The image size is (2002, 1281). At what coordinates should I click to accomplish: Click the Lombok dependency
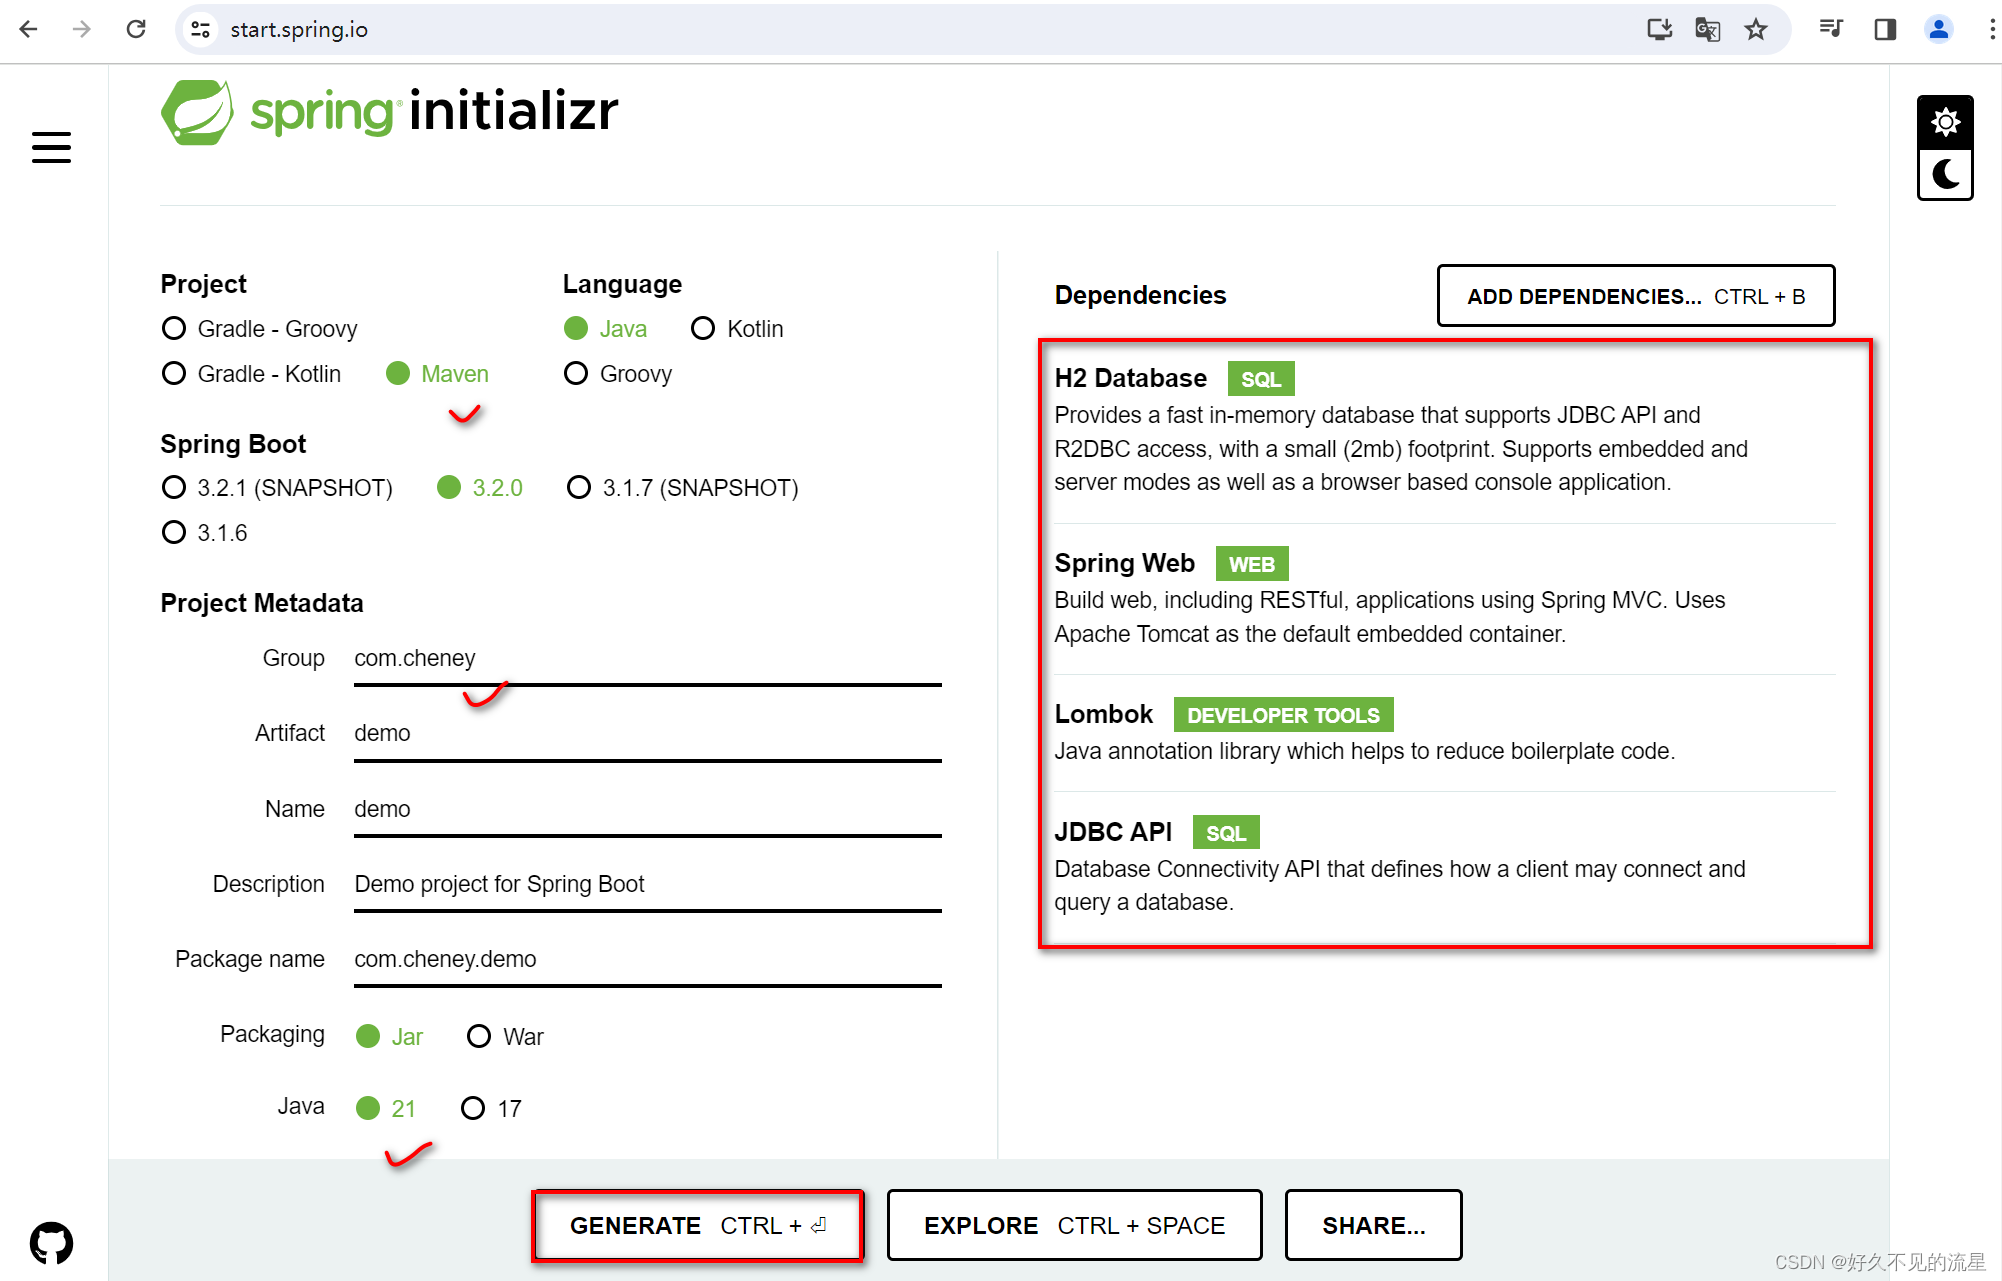(x=1444, y=732)
